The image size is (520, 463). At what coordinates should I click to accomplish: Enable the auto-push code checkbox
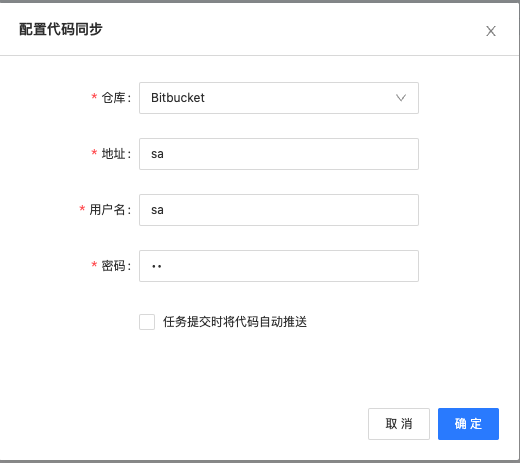click(147, 322)
